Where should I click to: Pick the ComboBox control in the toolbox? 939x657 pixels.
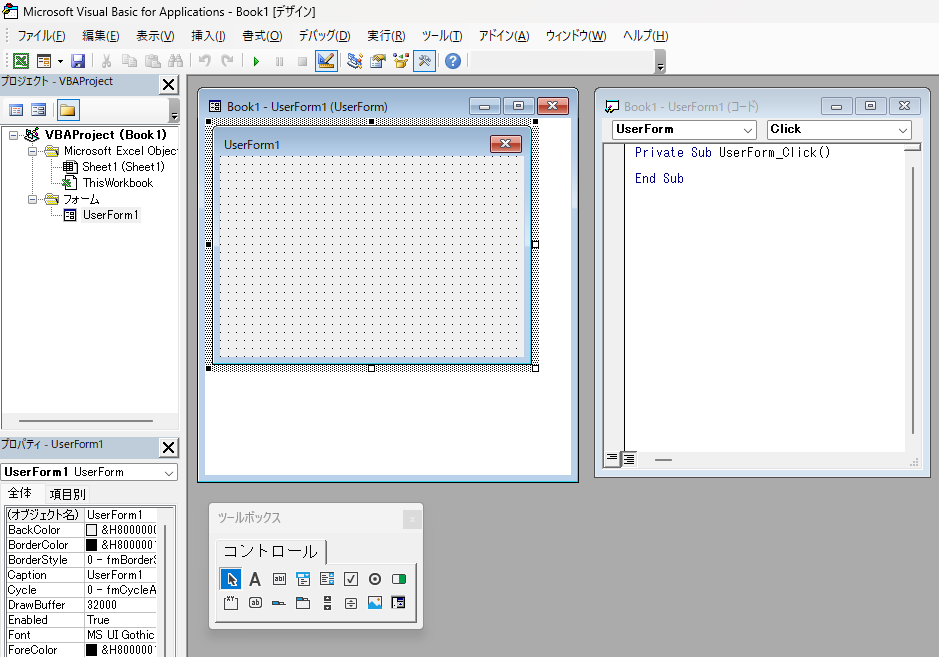click(303, 579)
